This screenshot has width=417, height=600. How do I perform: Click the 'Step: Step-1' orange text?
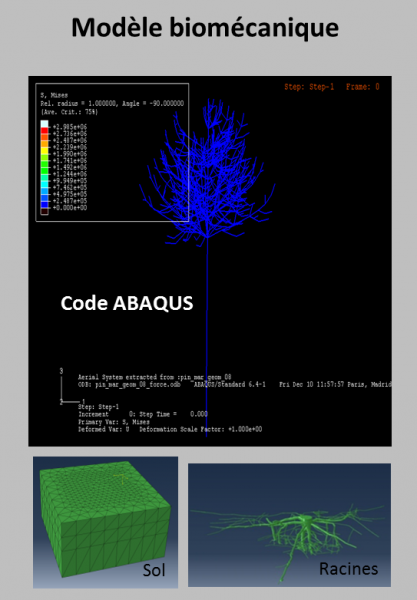[309, 87]
